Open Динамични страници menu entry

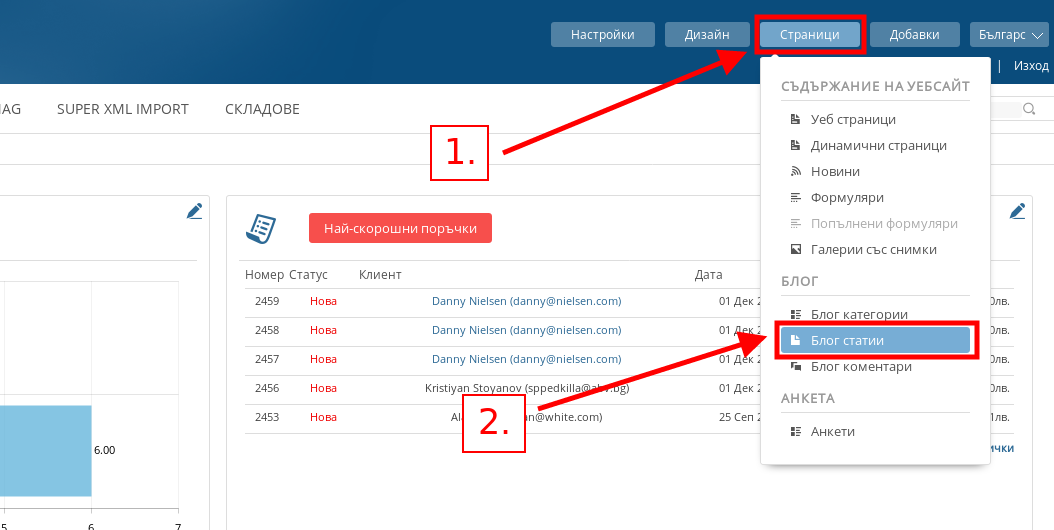pos(878,146)
